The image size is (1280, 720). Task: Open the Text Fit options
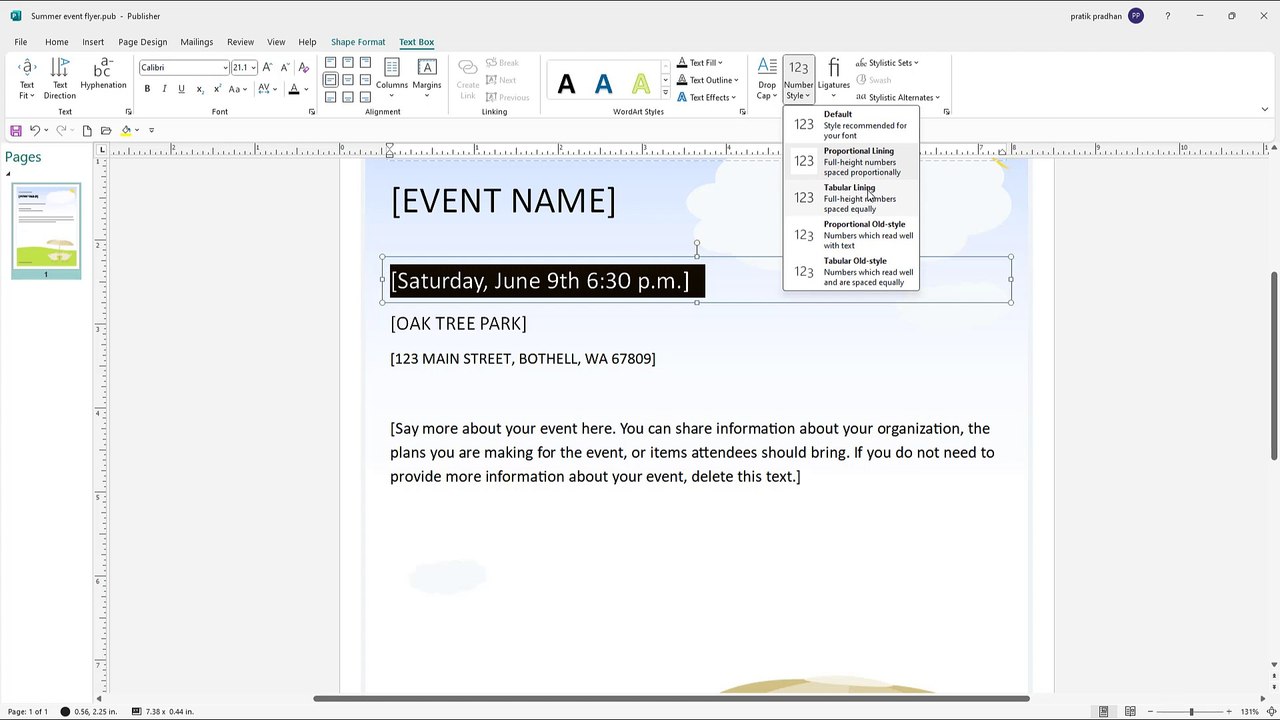(x=27, y=78)
